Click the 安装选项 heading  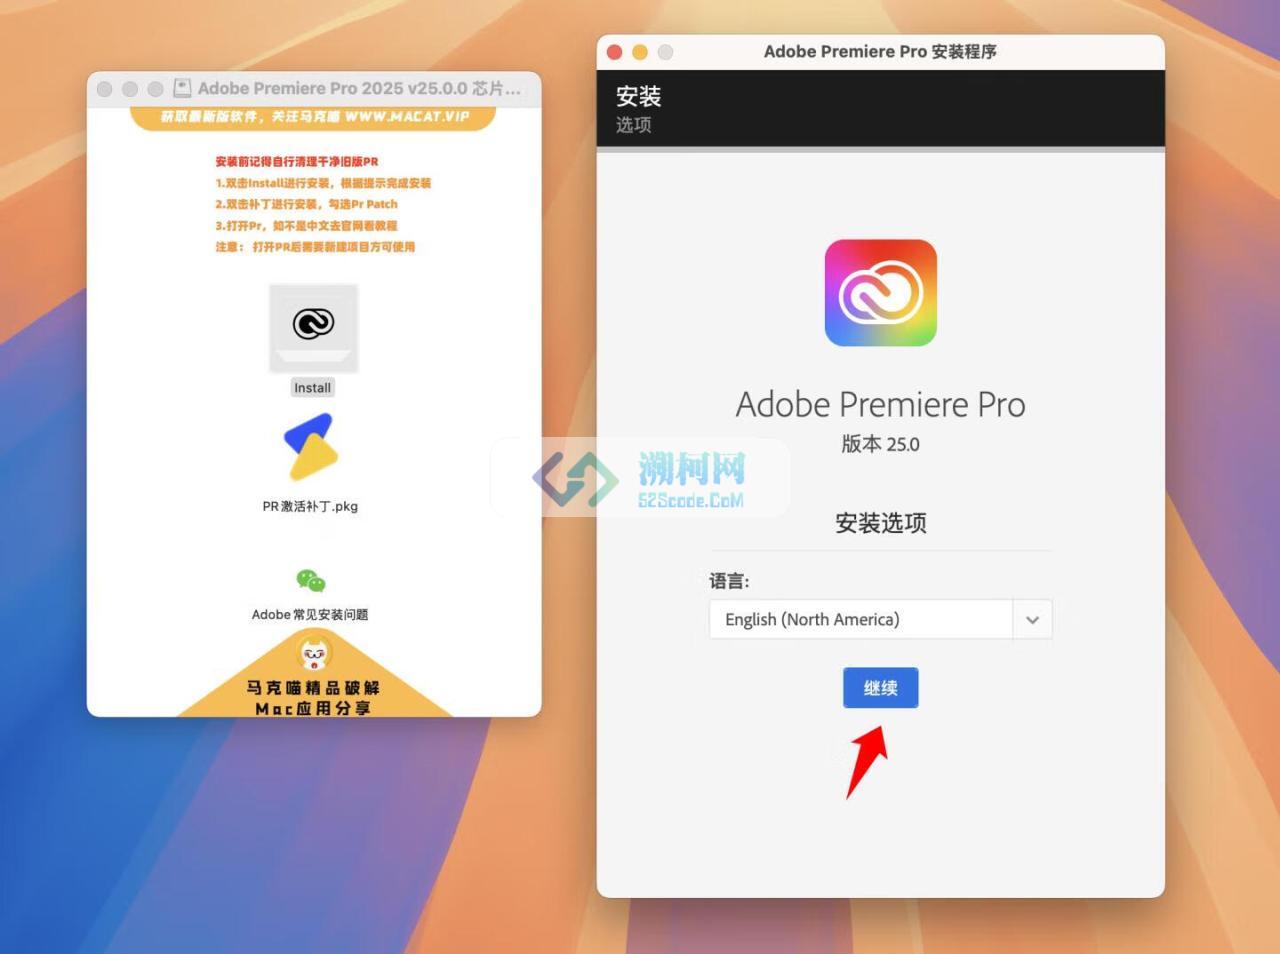[880, 523]
